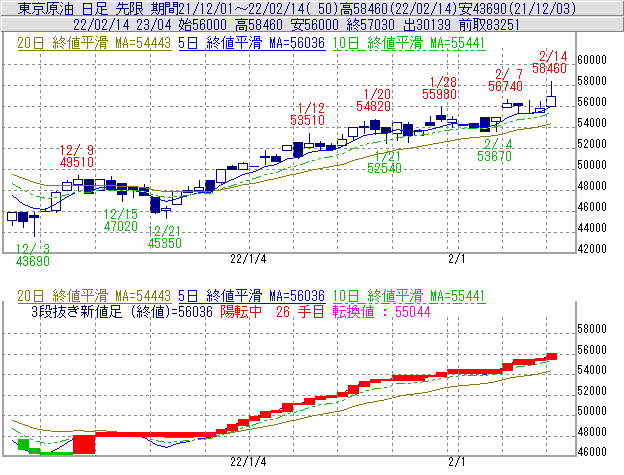The height and width of the screenshot is (475, 624).
Task: Click the 42000 price on upper chart axis
Action: pos(592,249)
